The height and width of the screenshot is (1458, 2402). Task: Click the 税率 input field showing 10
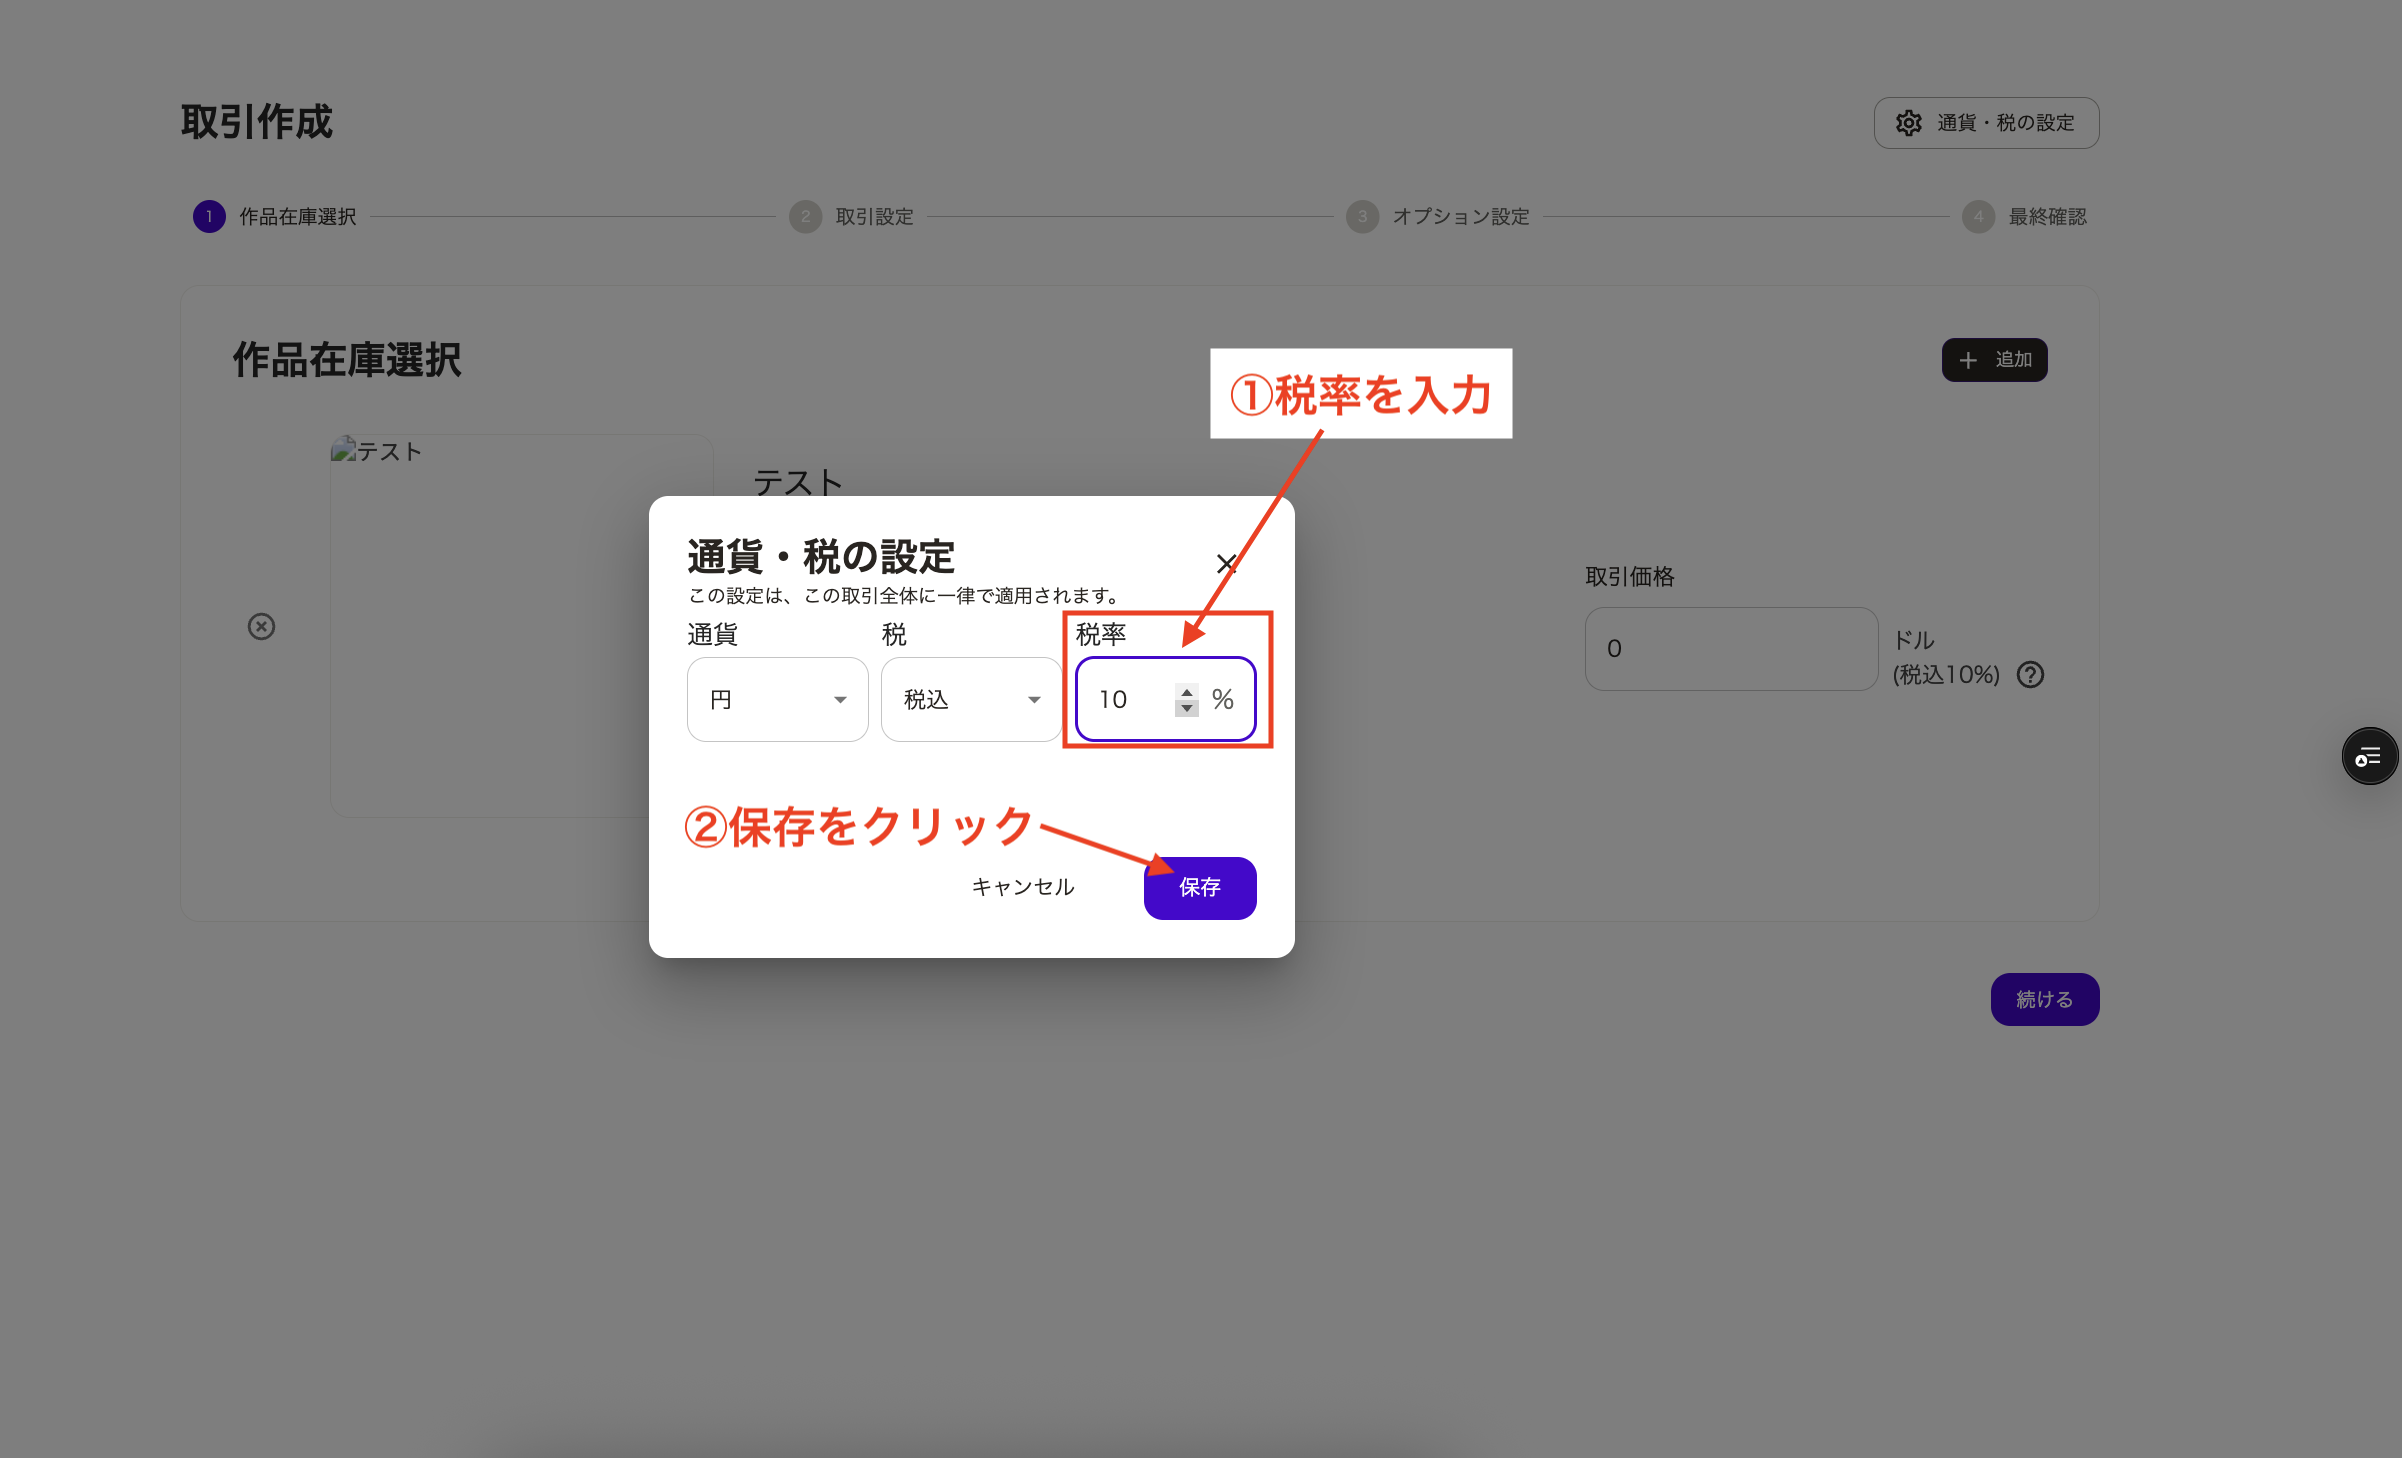[1166, 699]
